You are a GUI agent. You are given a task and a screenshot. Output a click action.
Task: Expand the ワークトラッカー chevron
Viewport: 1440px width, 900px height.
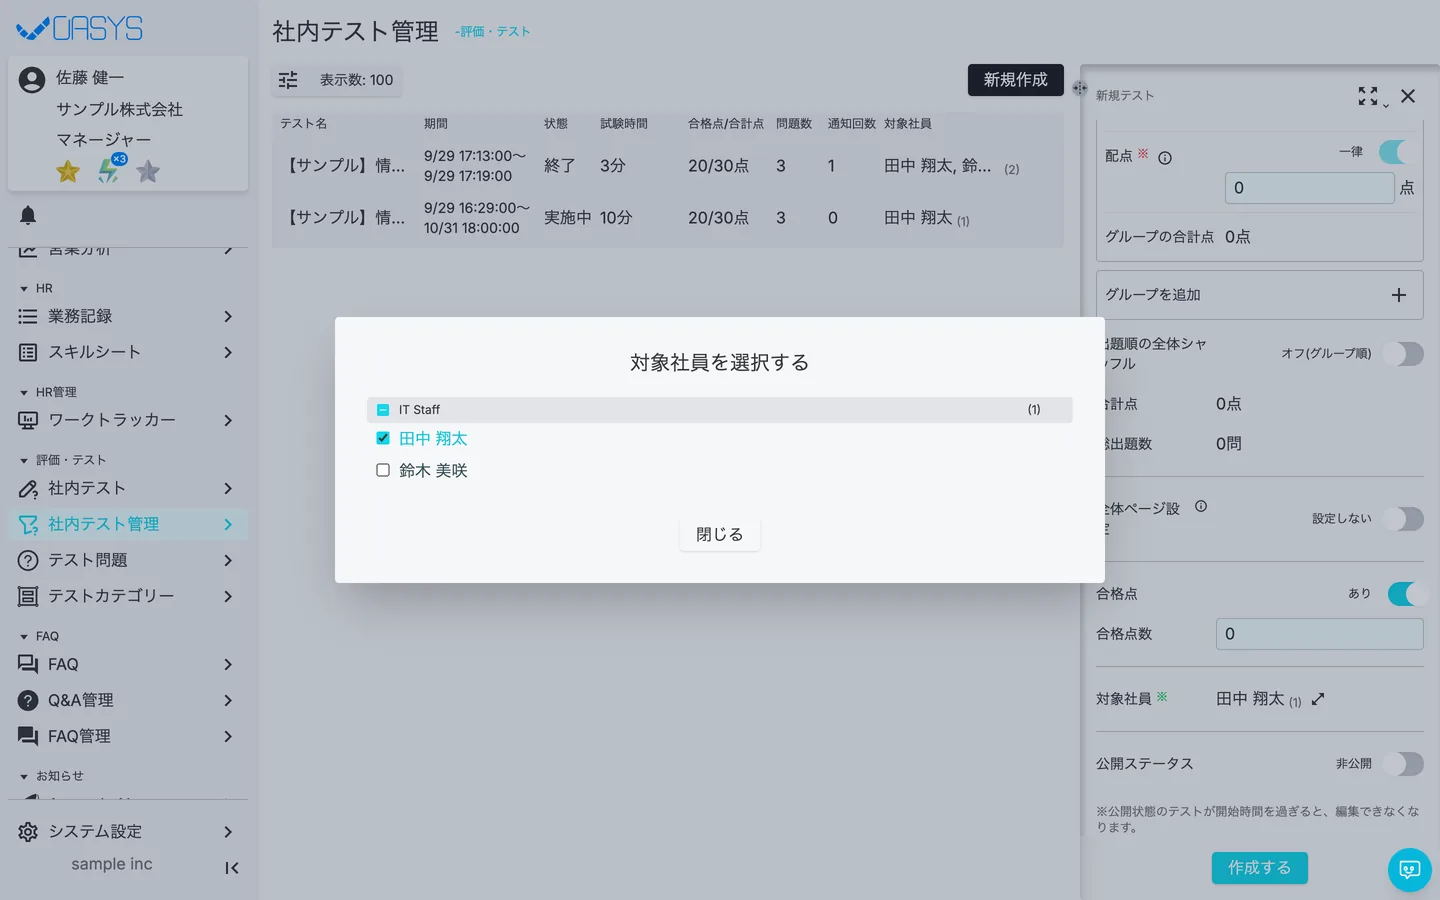[228, 420]
